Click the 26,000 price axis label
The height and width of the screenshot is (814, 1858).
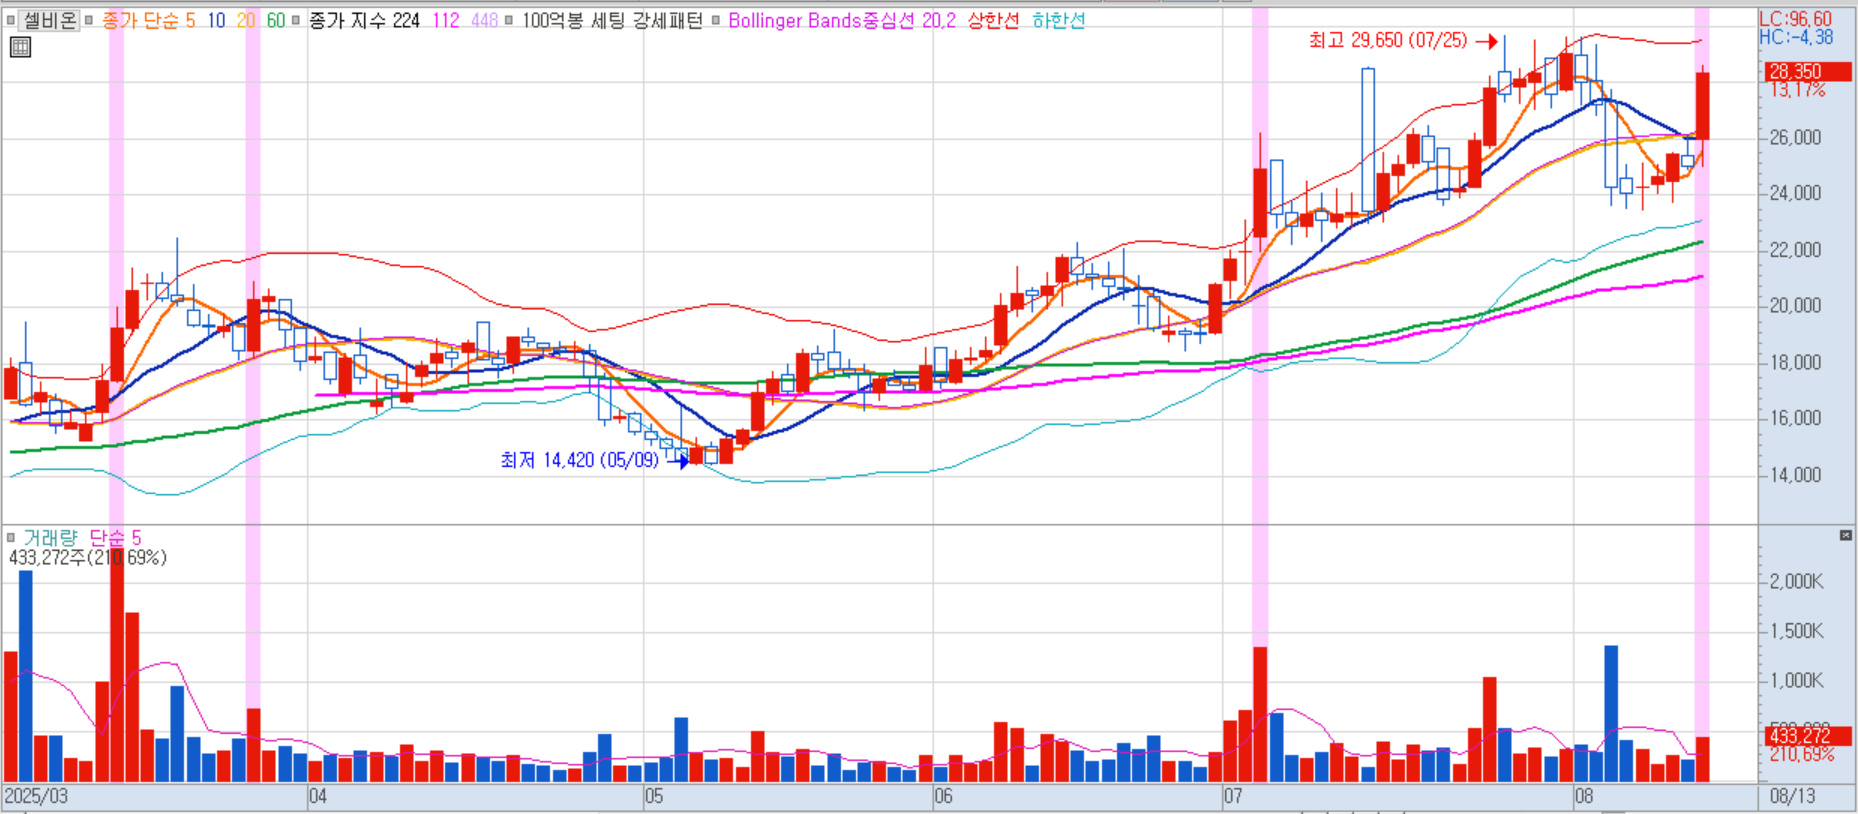[1795, 137]
